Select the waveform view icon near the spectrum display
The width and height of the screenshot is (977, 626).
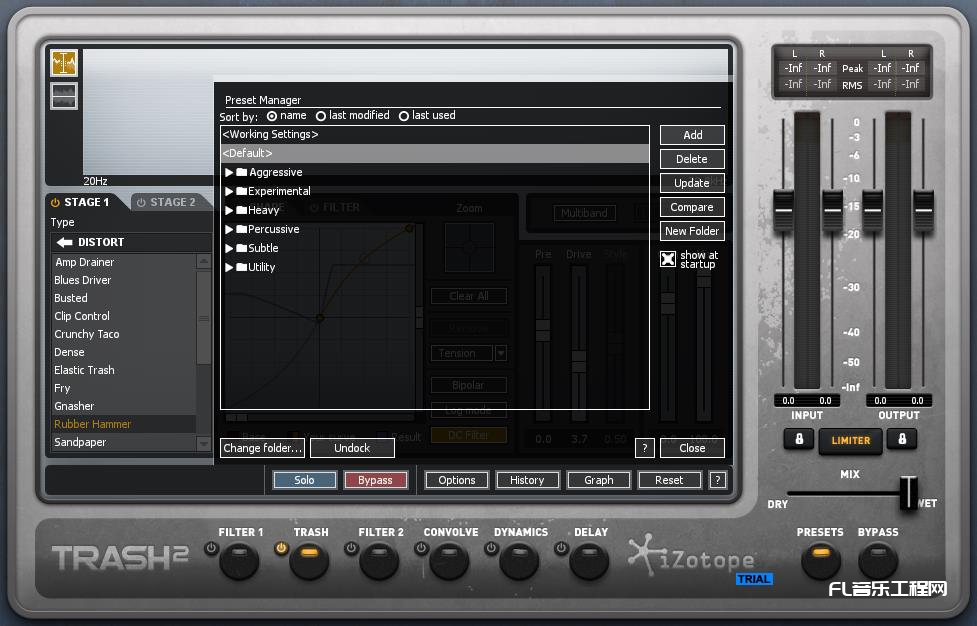tap(63, 96)
